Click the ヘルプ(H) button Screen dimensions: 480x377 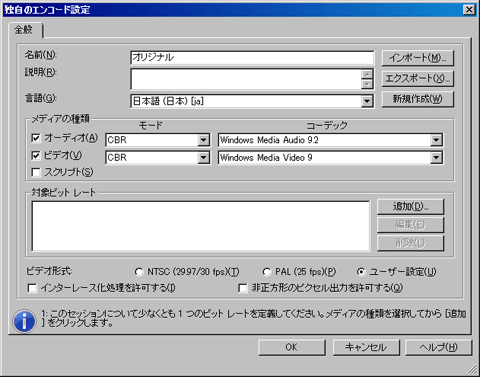(439, 347)
